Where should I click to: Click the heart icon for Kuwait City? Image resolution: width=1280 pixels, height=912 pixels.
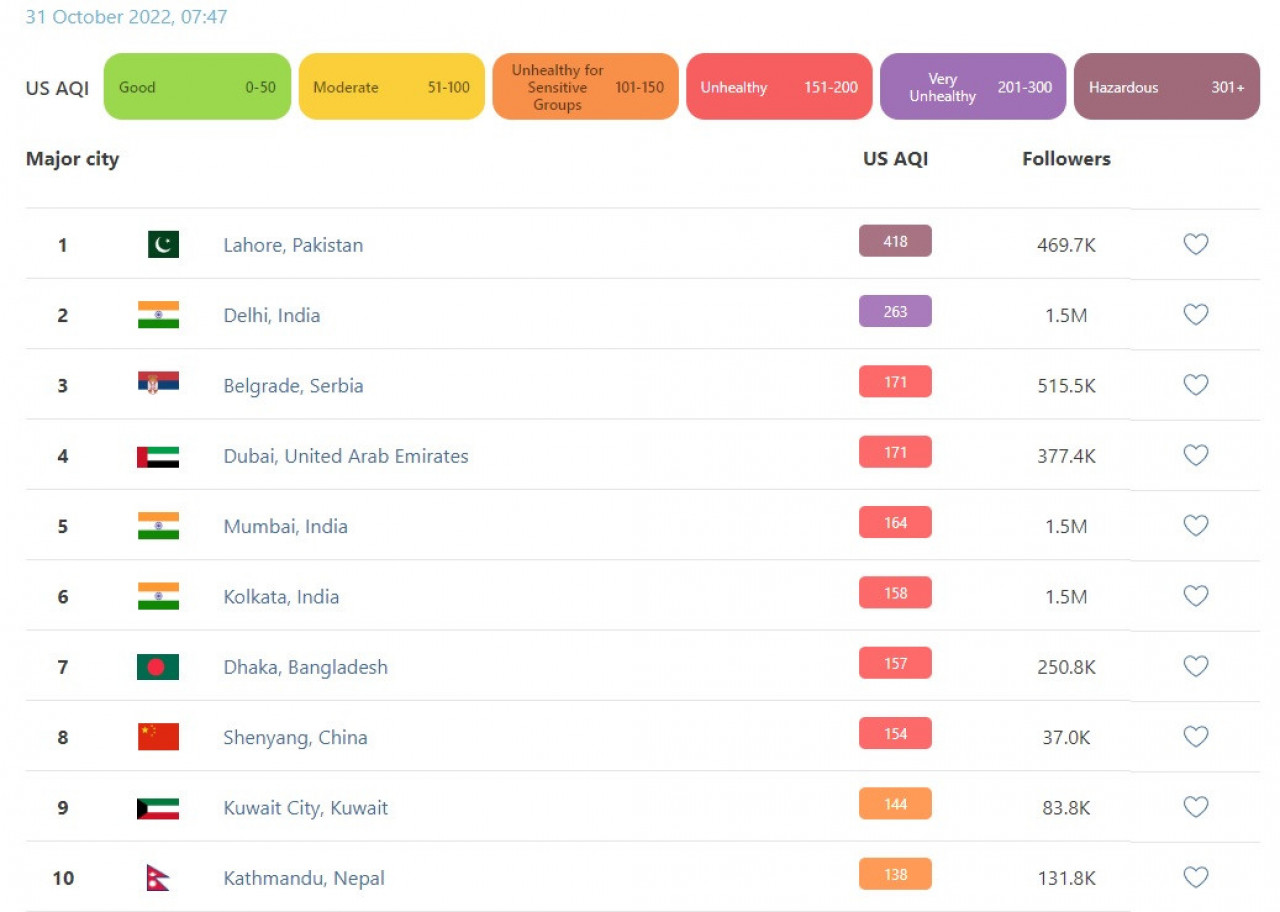(1195, 807)
